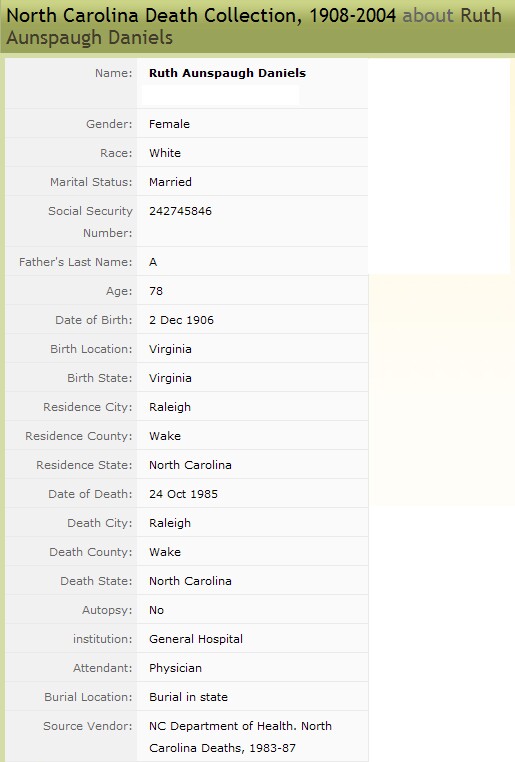Screen dimensions: 515x762
Task: Click the name Ruth Aunspaugh Daniels
Action: 227,73
